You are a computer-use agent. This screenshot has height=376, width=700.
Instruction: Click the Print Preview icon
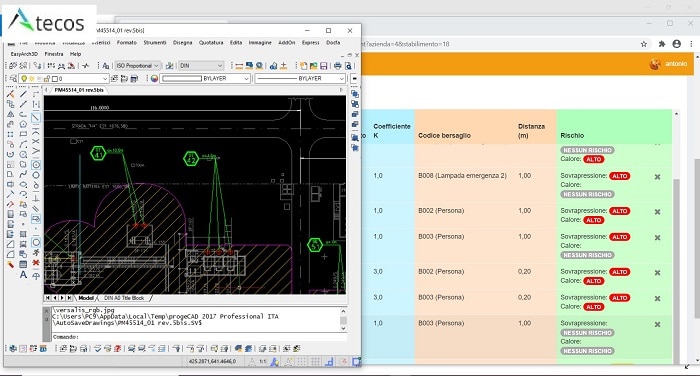[x=348, y=66]
